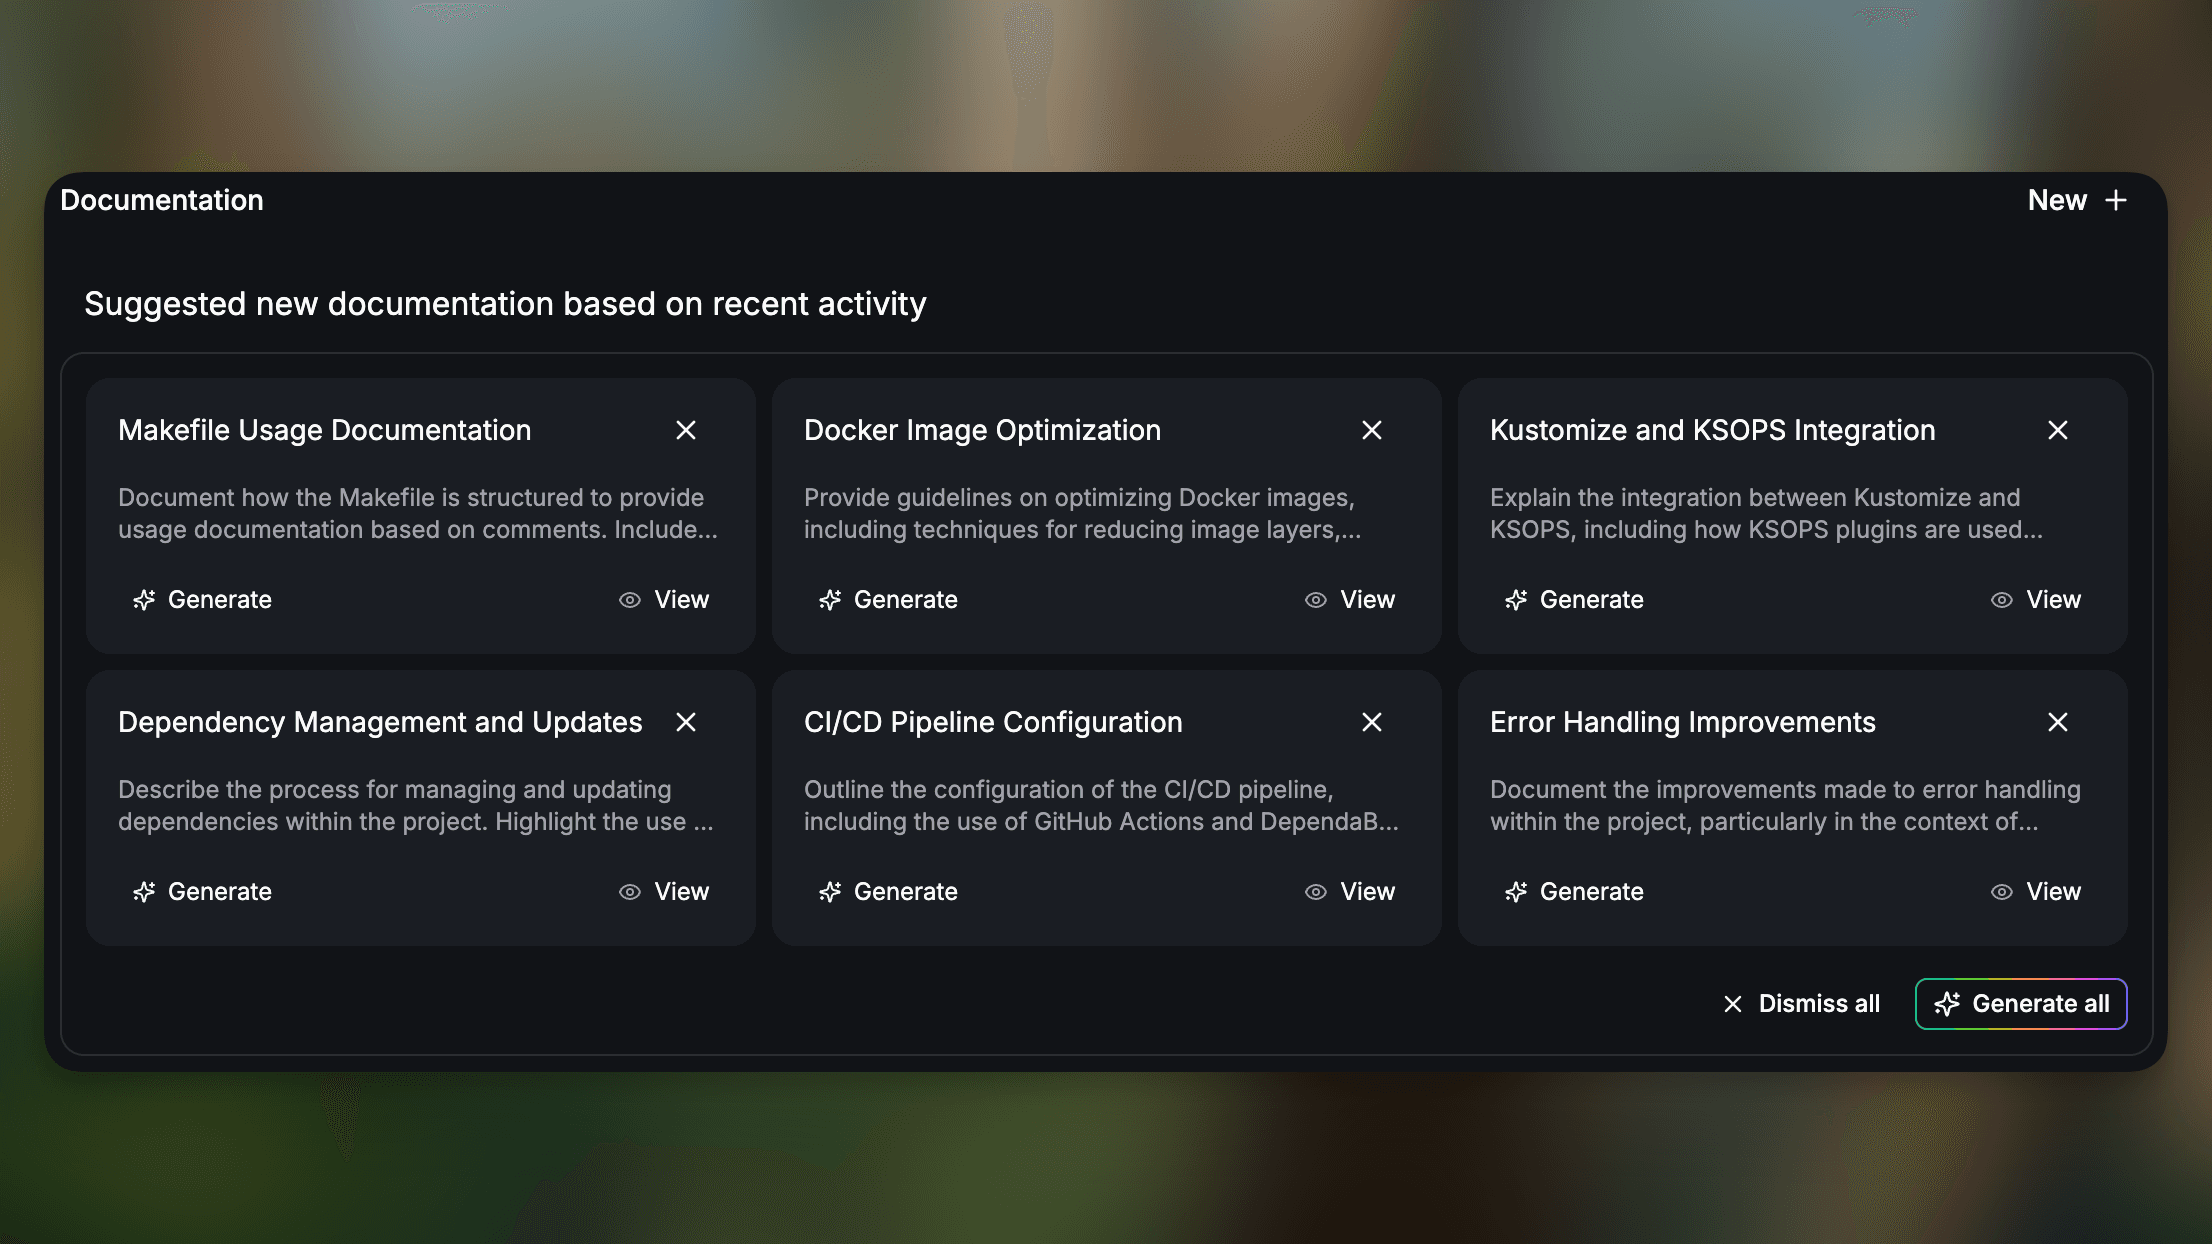Generate the Dependency Management and Updates documentation
This screenshot has width=2212, height=1244.
click(219, 892)
